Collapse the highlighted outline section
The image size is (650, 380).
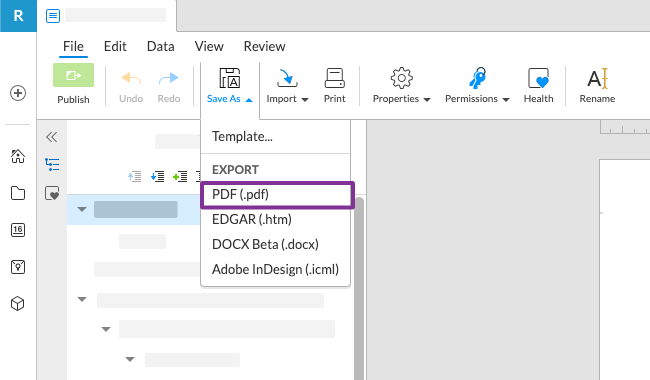coord(82,209)
